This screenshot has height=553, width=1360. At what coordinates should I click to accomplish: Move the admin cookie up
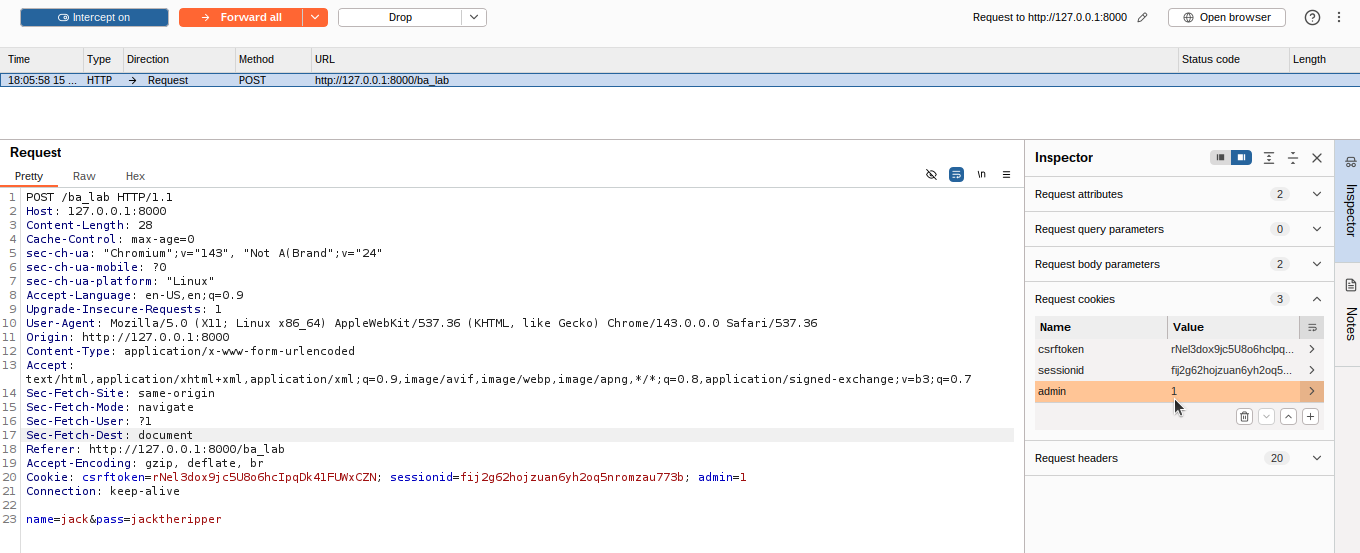(x=1288, y=417)
